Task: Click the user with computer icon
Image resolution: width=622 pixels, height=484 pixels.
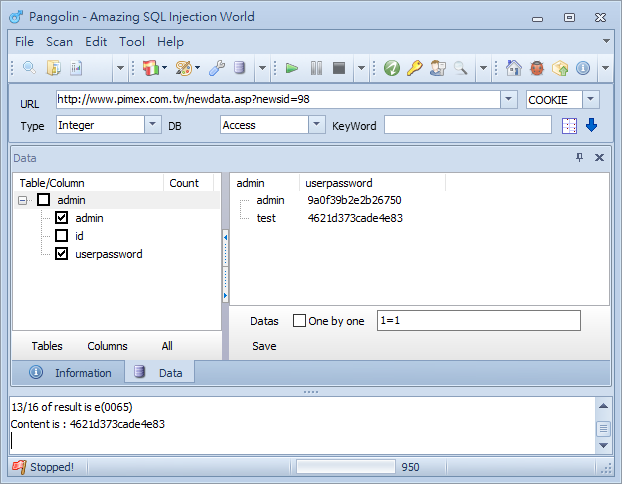Action: tap(438, 68)
